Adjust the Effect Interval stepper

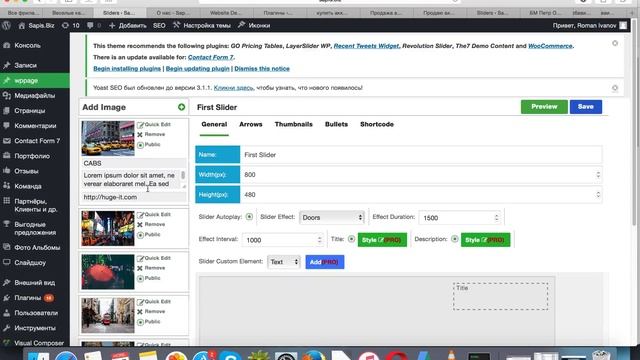[319, 240]
